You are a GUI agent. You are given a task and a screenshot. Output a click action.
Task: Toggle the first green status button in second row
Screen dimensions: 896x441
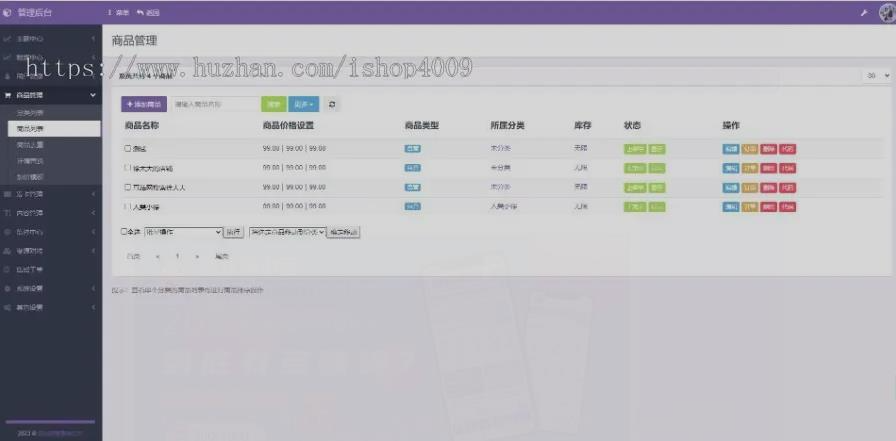coord(635,168)
